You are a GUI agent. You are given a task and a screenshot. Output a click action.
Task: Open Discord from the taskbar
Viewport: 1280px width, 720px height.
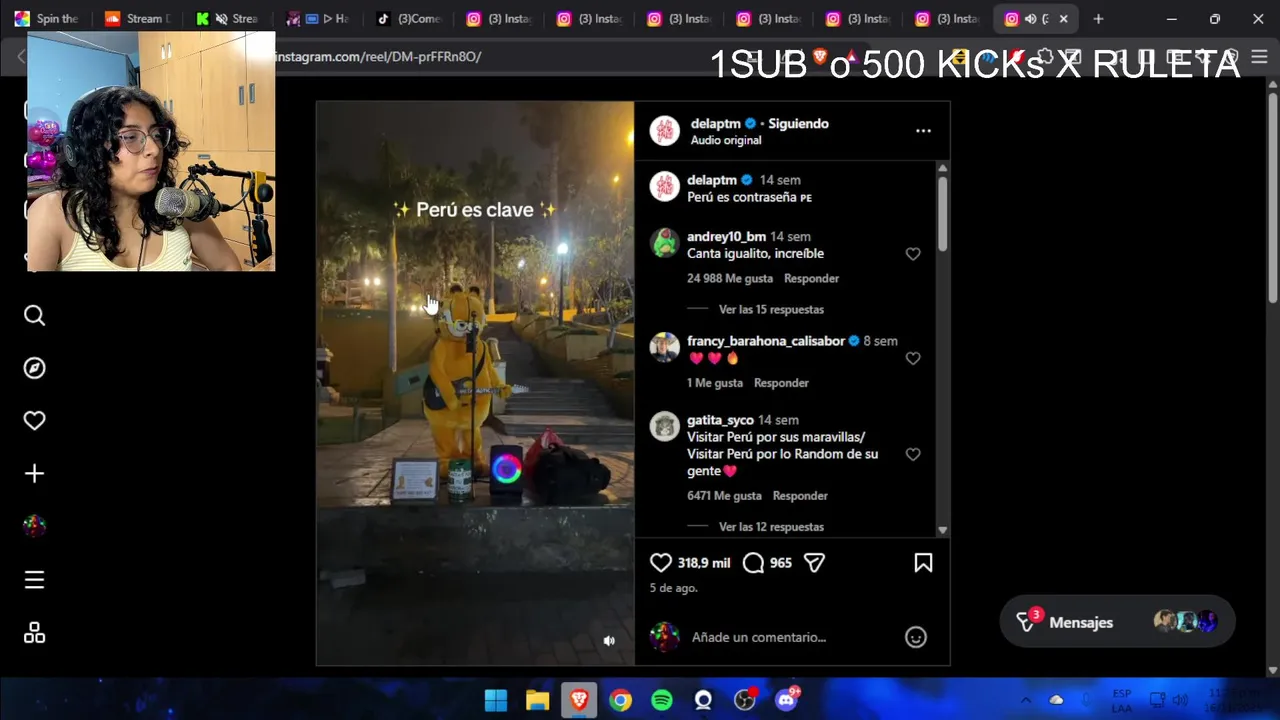(787, 700)
